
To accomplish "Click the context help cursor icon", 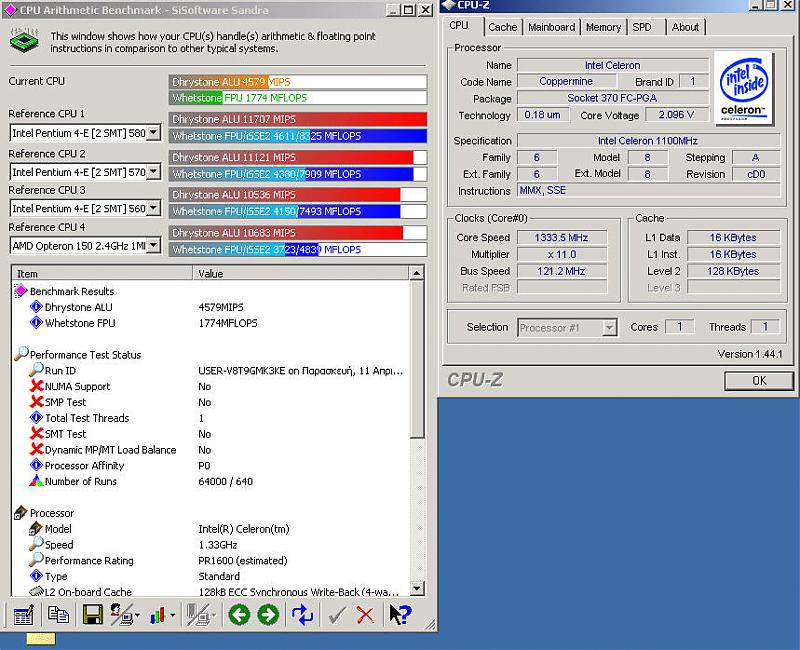I will 399,615.
